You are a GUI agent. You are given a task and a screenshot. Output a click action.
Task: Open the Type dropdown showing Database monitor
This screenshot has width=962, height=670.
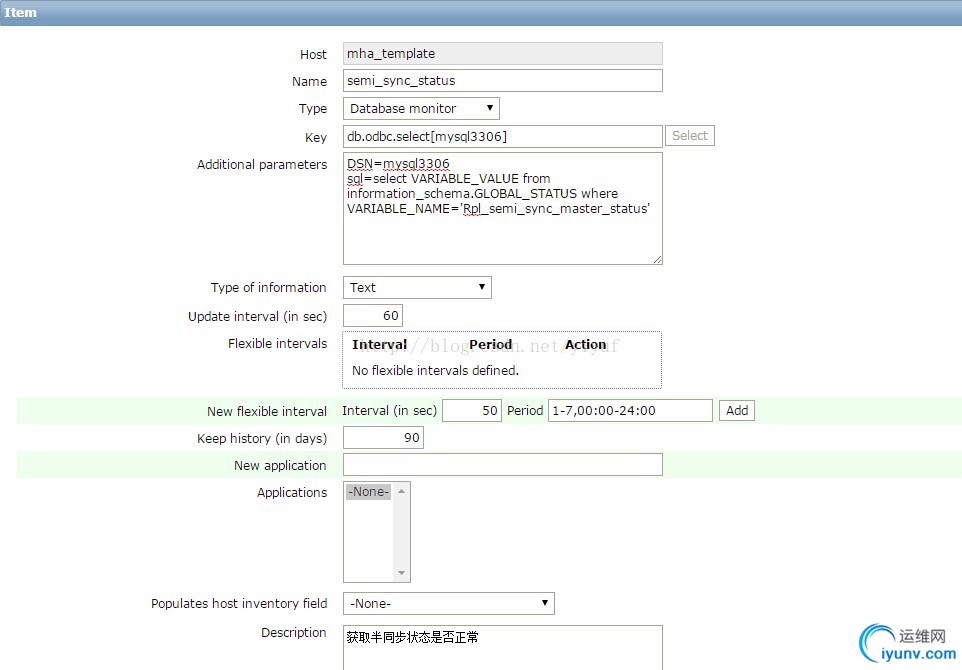coord(421,109)
